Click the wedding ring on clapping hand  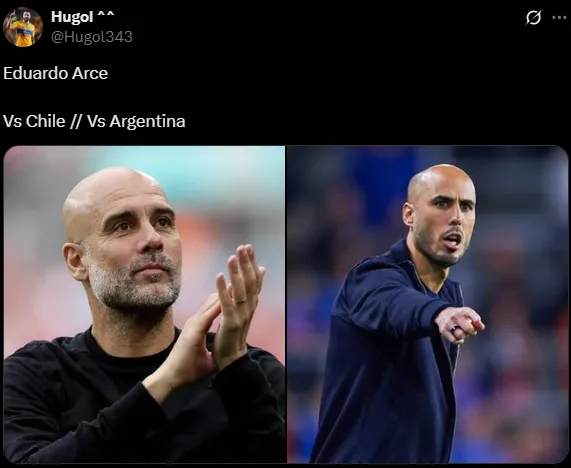241,301
